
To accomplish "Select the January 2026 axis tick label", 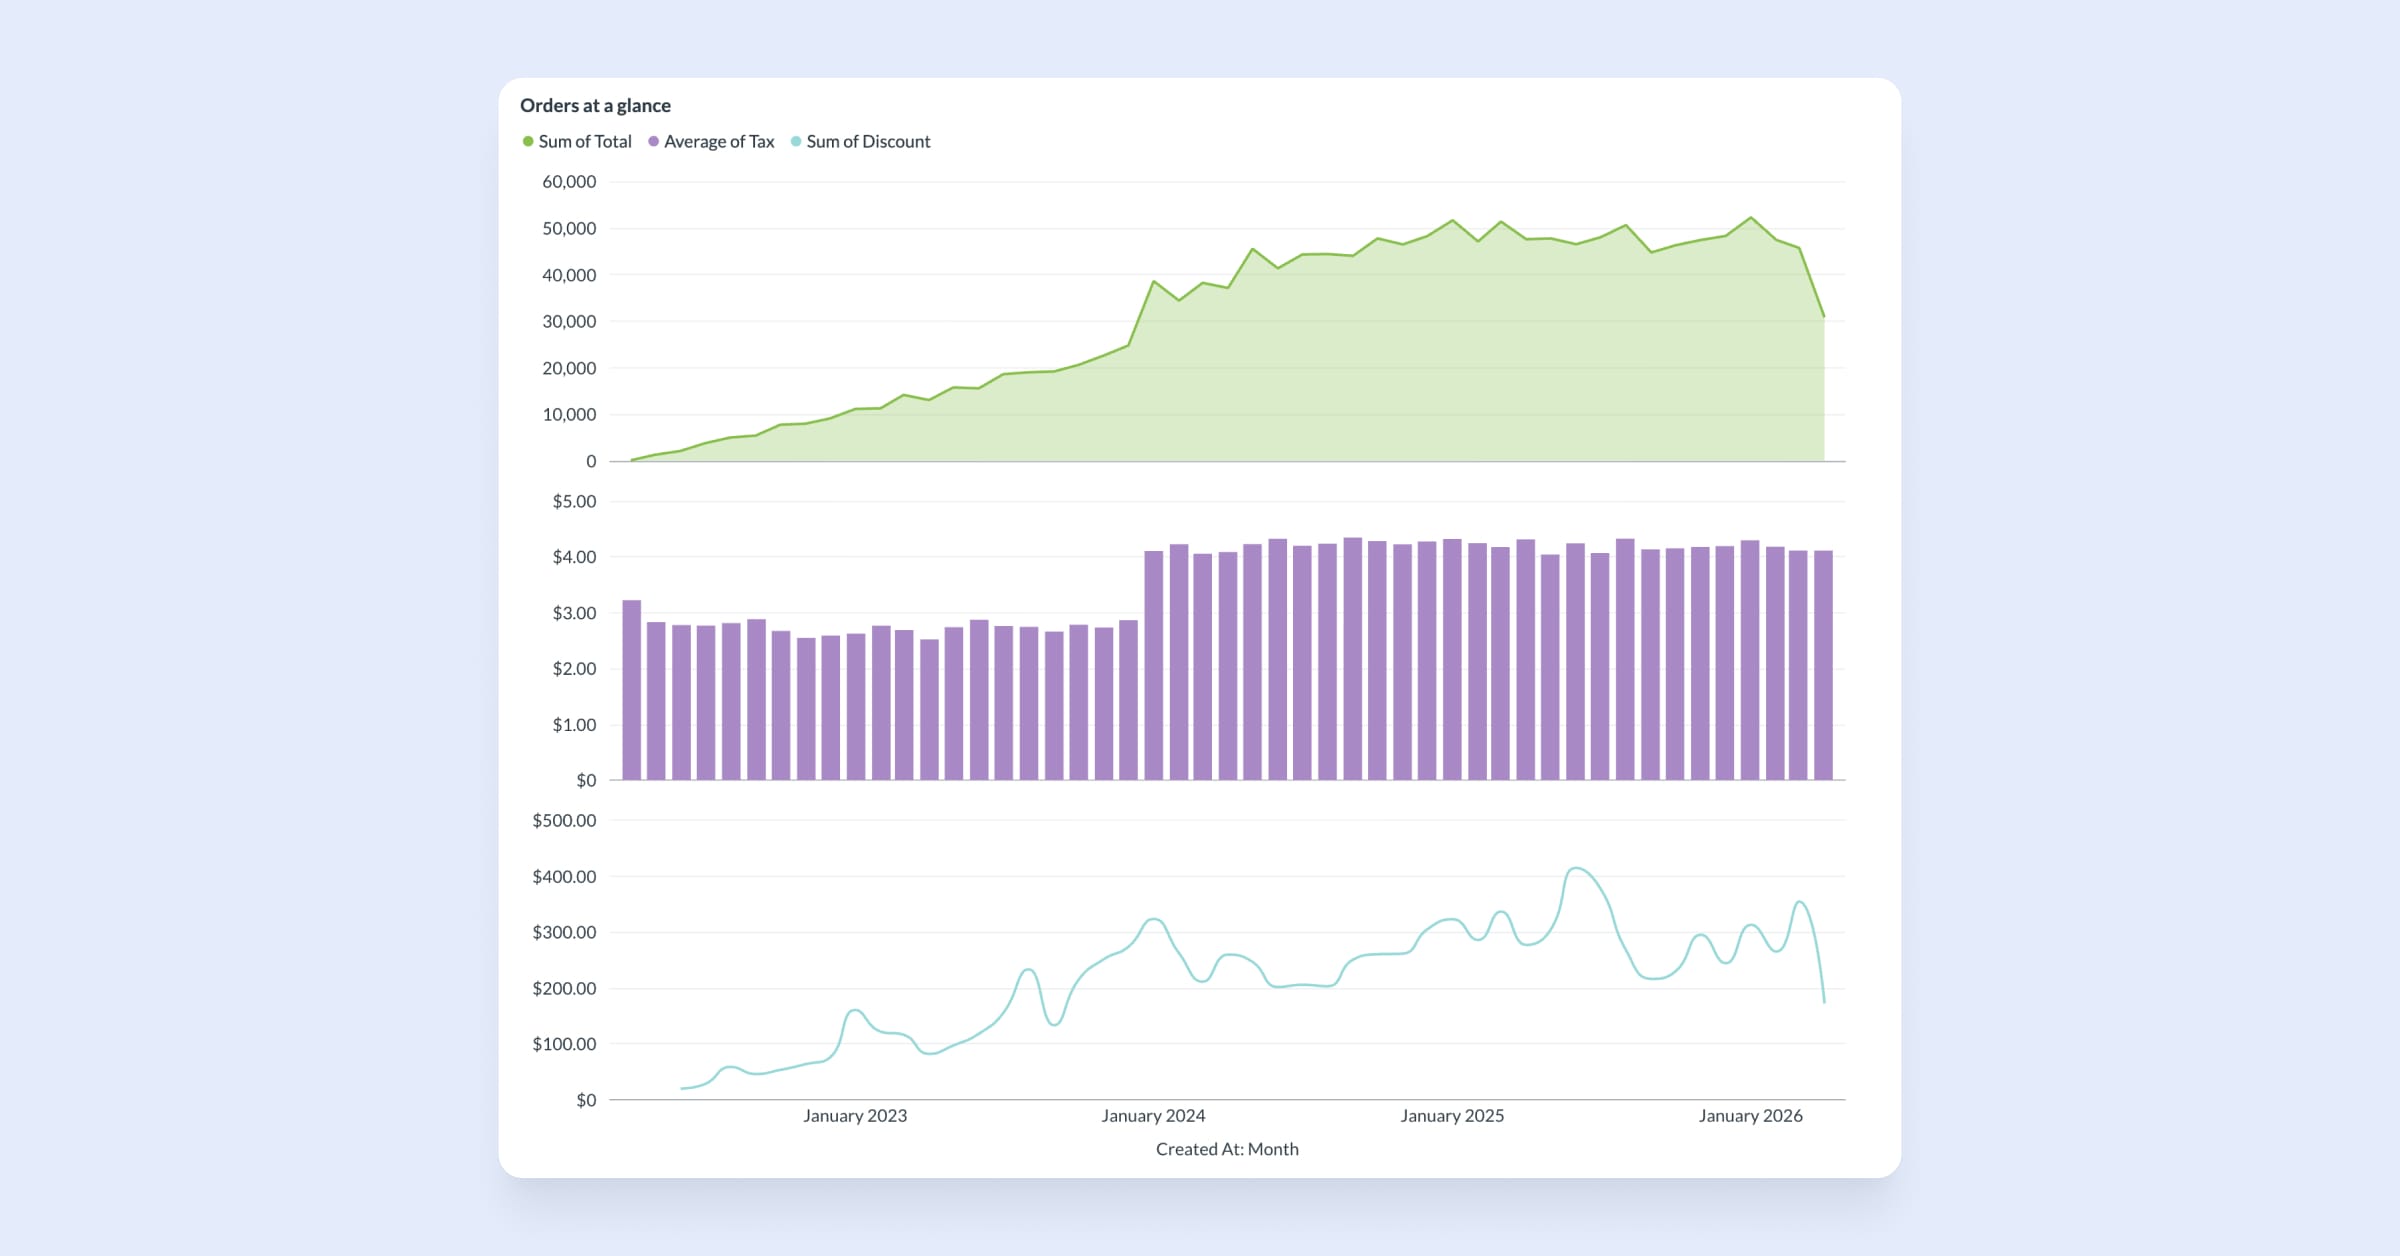I will pyautogui.click(x=1750, y=1116).
